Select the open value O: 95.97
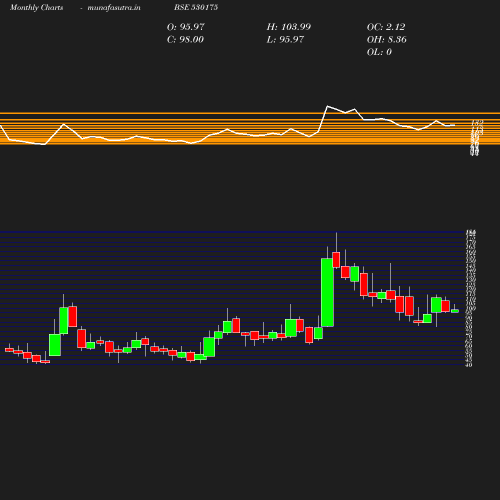Screen dimensions: 500x500 pos(186,27)
